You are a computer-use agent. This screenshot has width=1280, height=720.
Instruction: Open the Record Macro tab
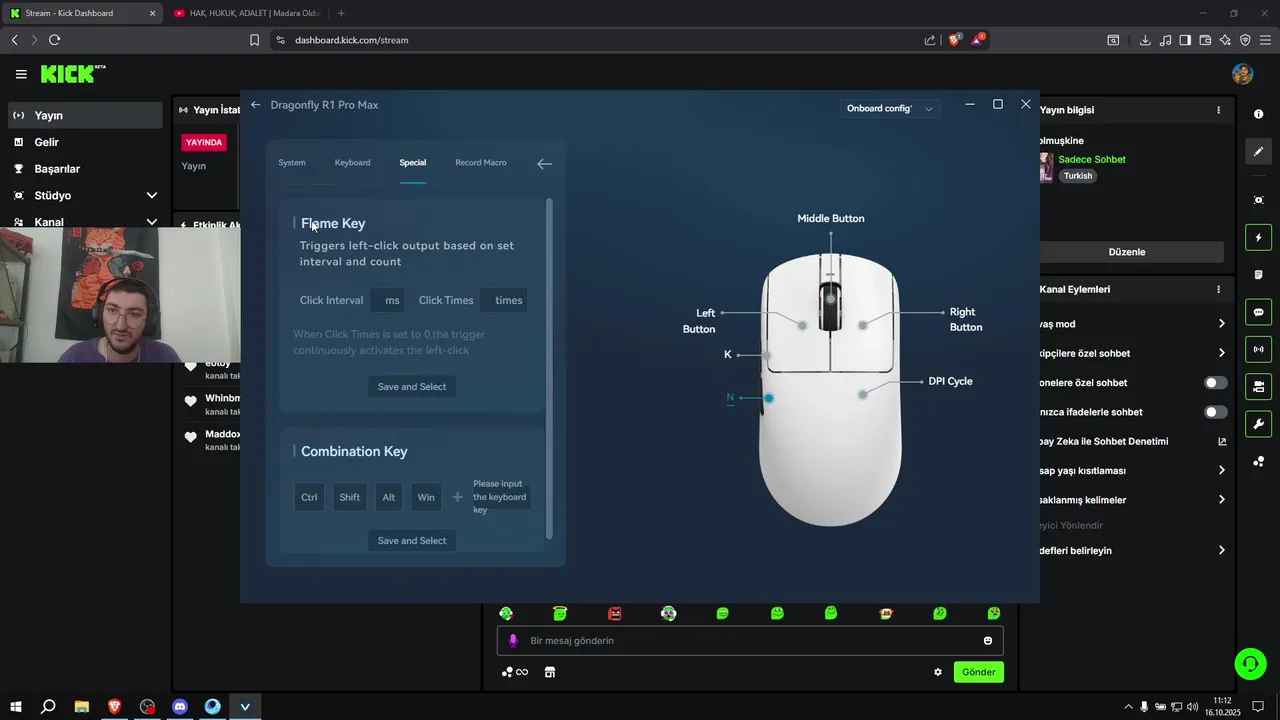point(481,163)
